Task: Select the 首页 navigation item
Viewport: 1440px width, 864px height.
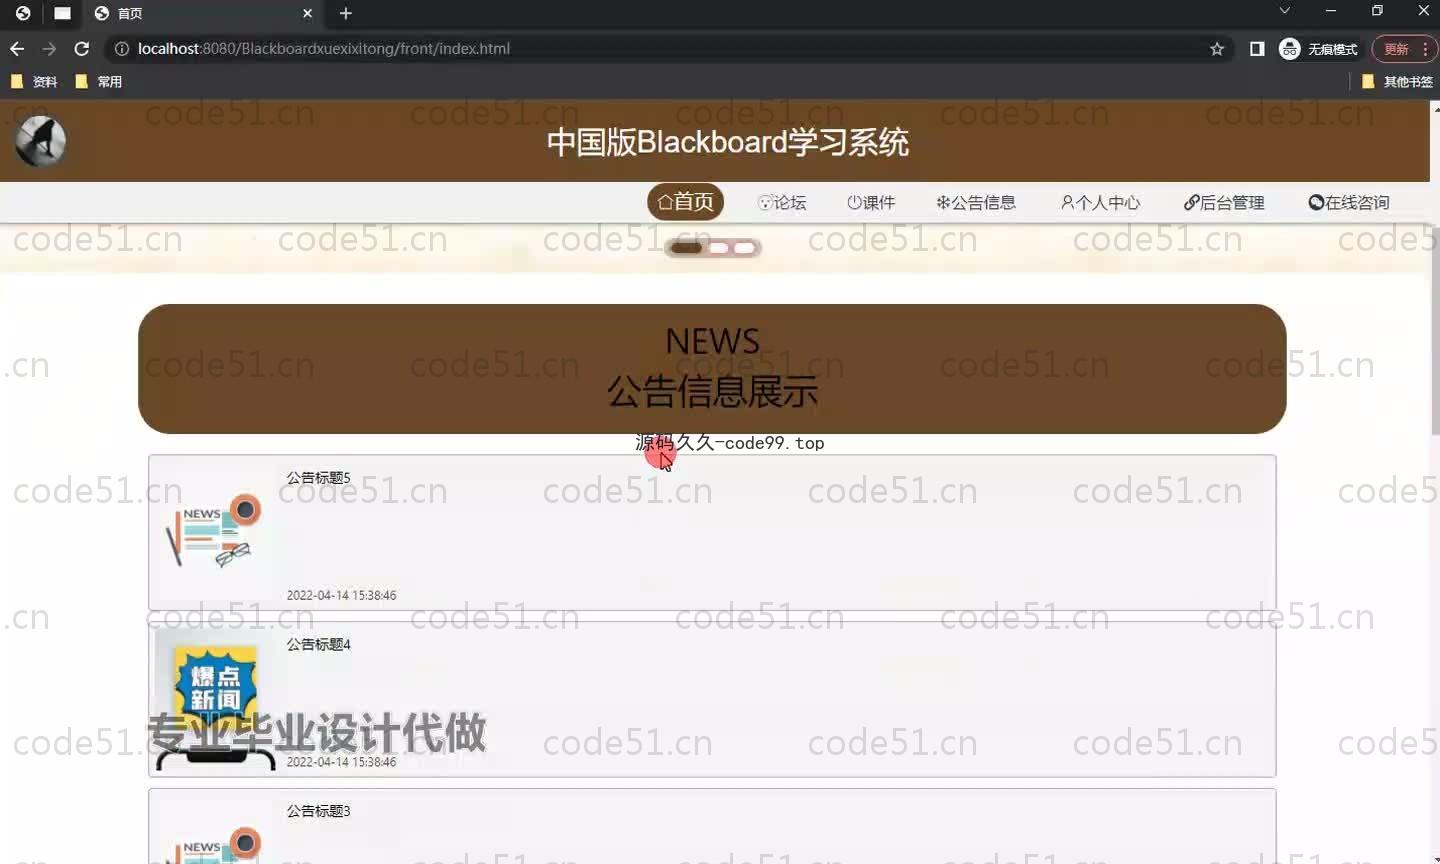Action: pos(686,202)
